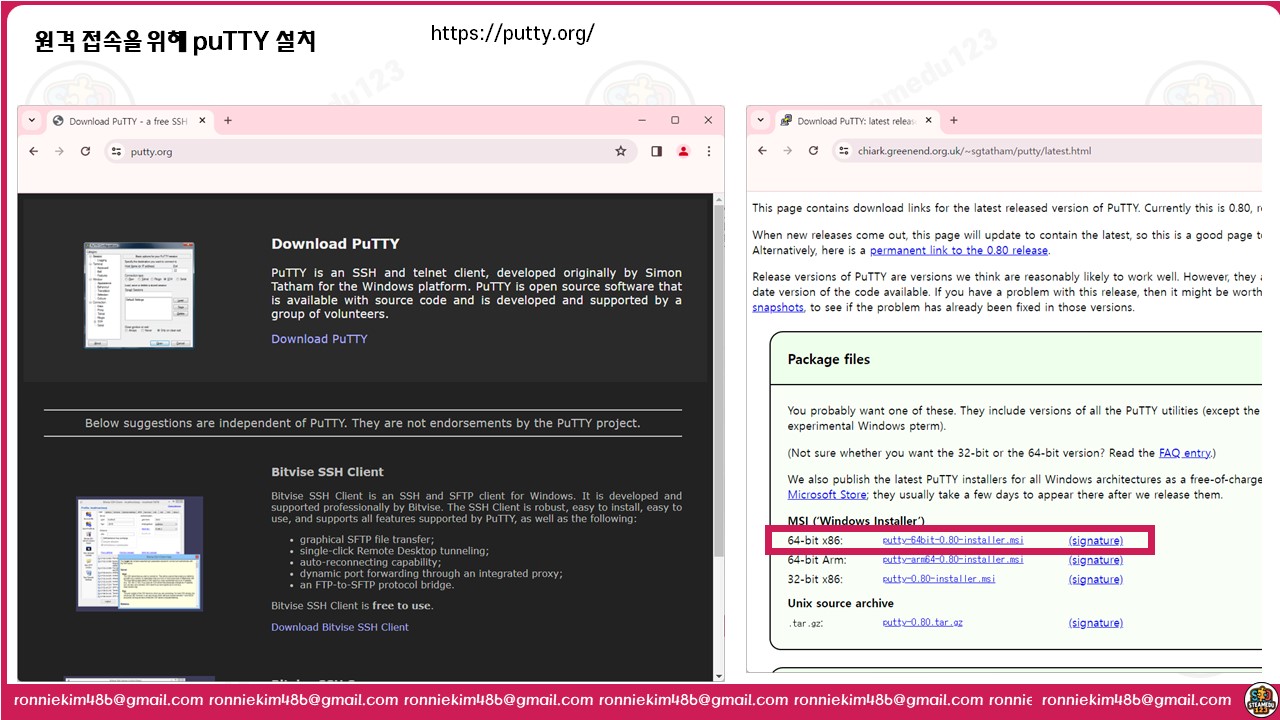Close the 'Download PuTTY: latest release' tab
Viewport: 1280px width, 720px height.
[x=929, y=121]
